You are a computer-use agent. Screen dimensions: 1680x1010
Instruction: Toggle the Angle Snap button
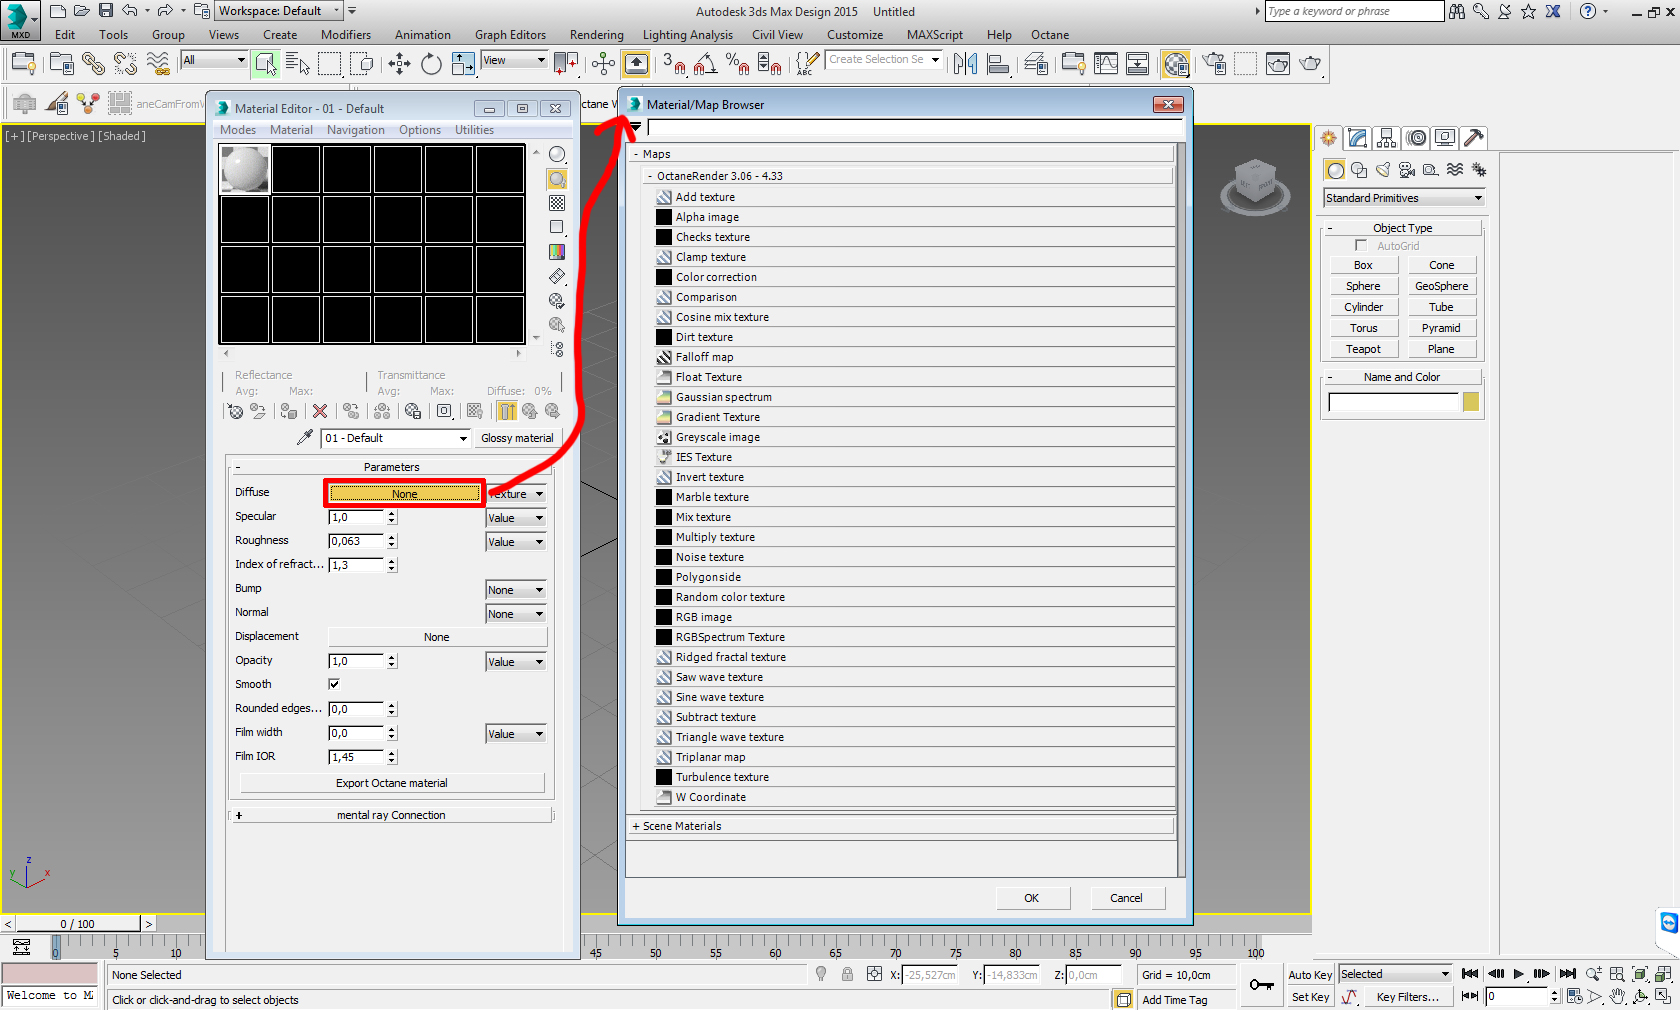click(705, 64)
